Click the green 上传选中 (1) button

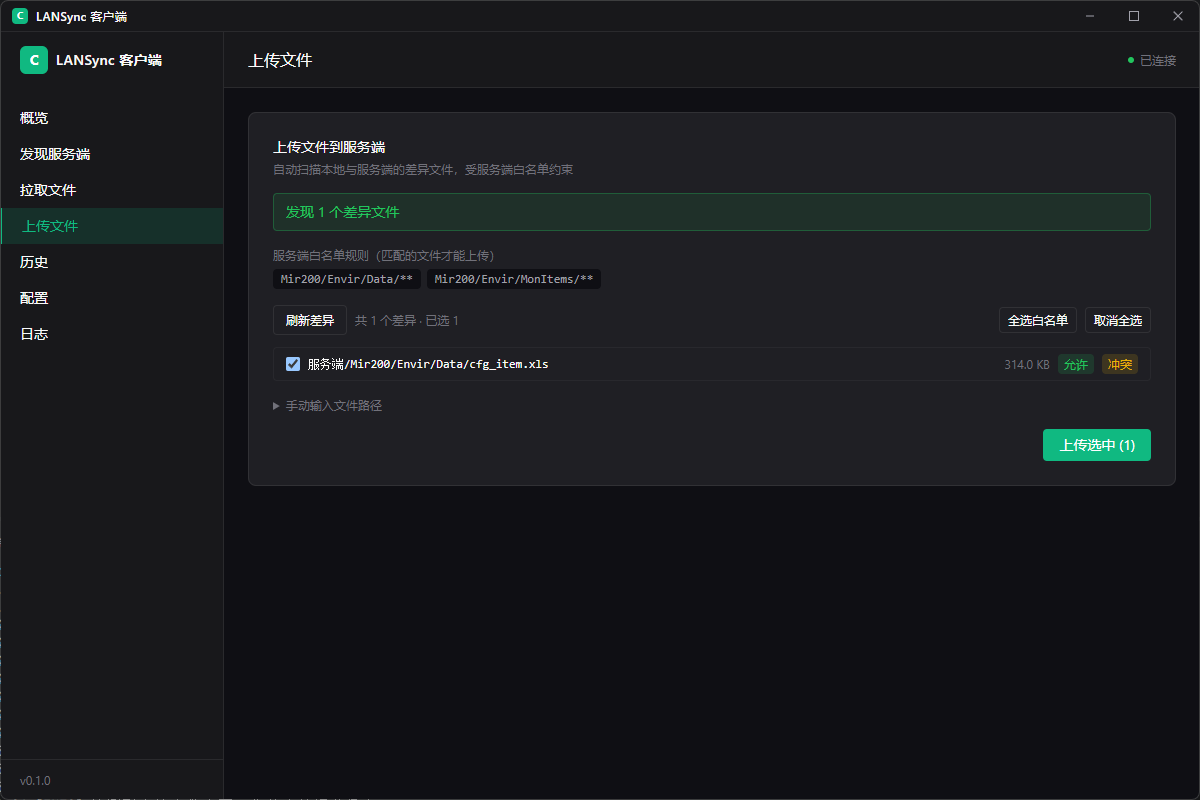pos(1097,445)
